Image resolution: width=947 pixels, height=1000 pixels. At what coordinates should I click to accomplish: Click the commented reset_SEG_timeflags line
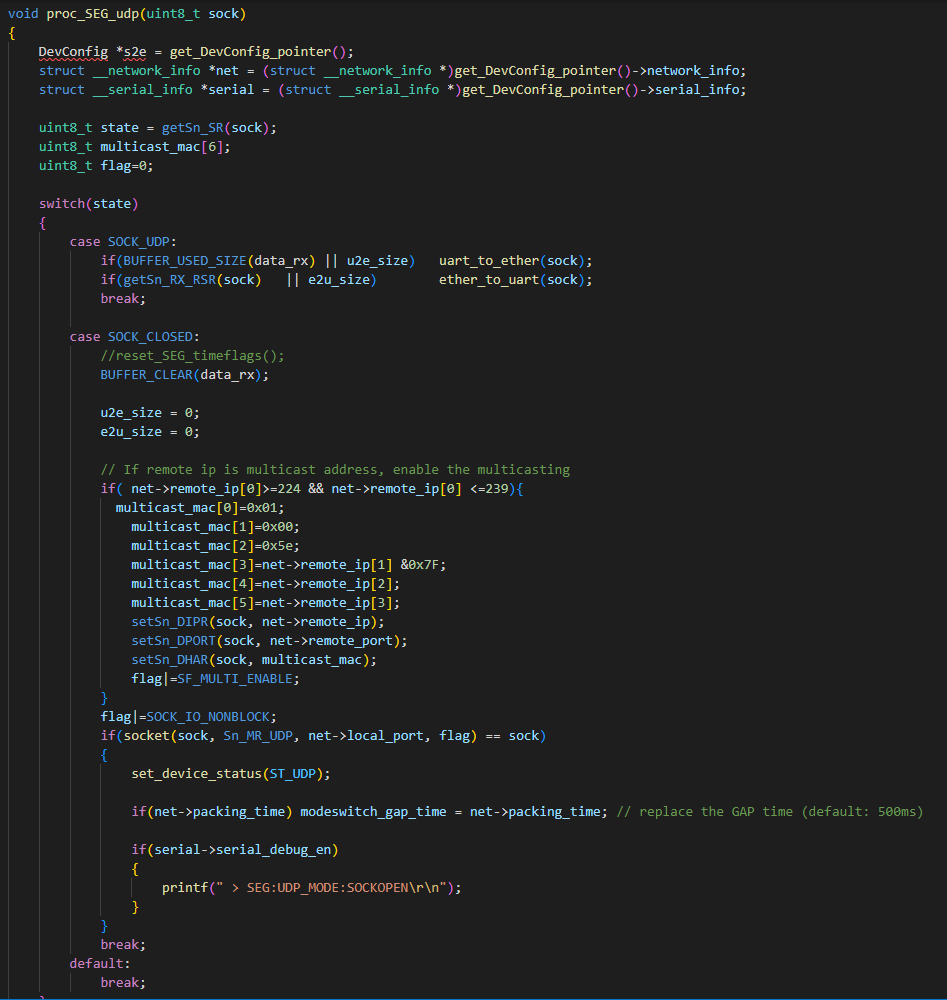[x=192, y=356]
